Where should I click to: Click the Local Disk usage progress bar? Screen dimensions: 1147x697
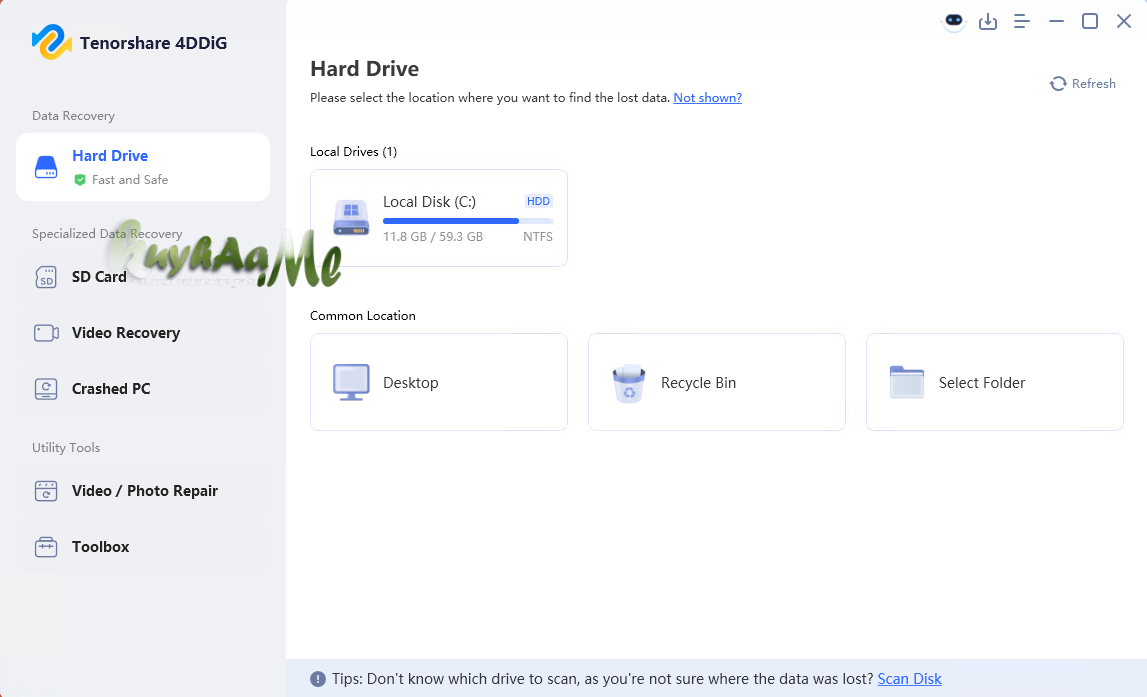point(468,221)
